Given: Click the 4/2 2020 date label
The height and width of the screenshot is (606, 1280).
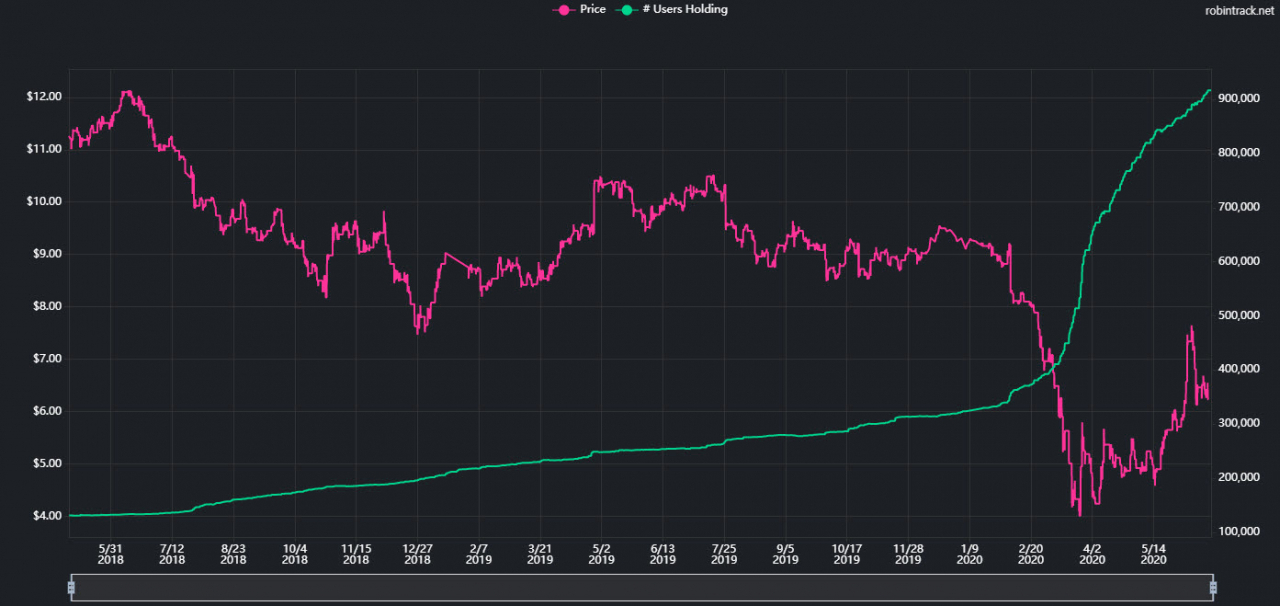Looking at the screenshot, I should click(x=1092, y=554).
